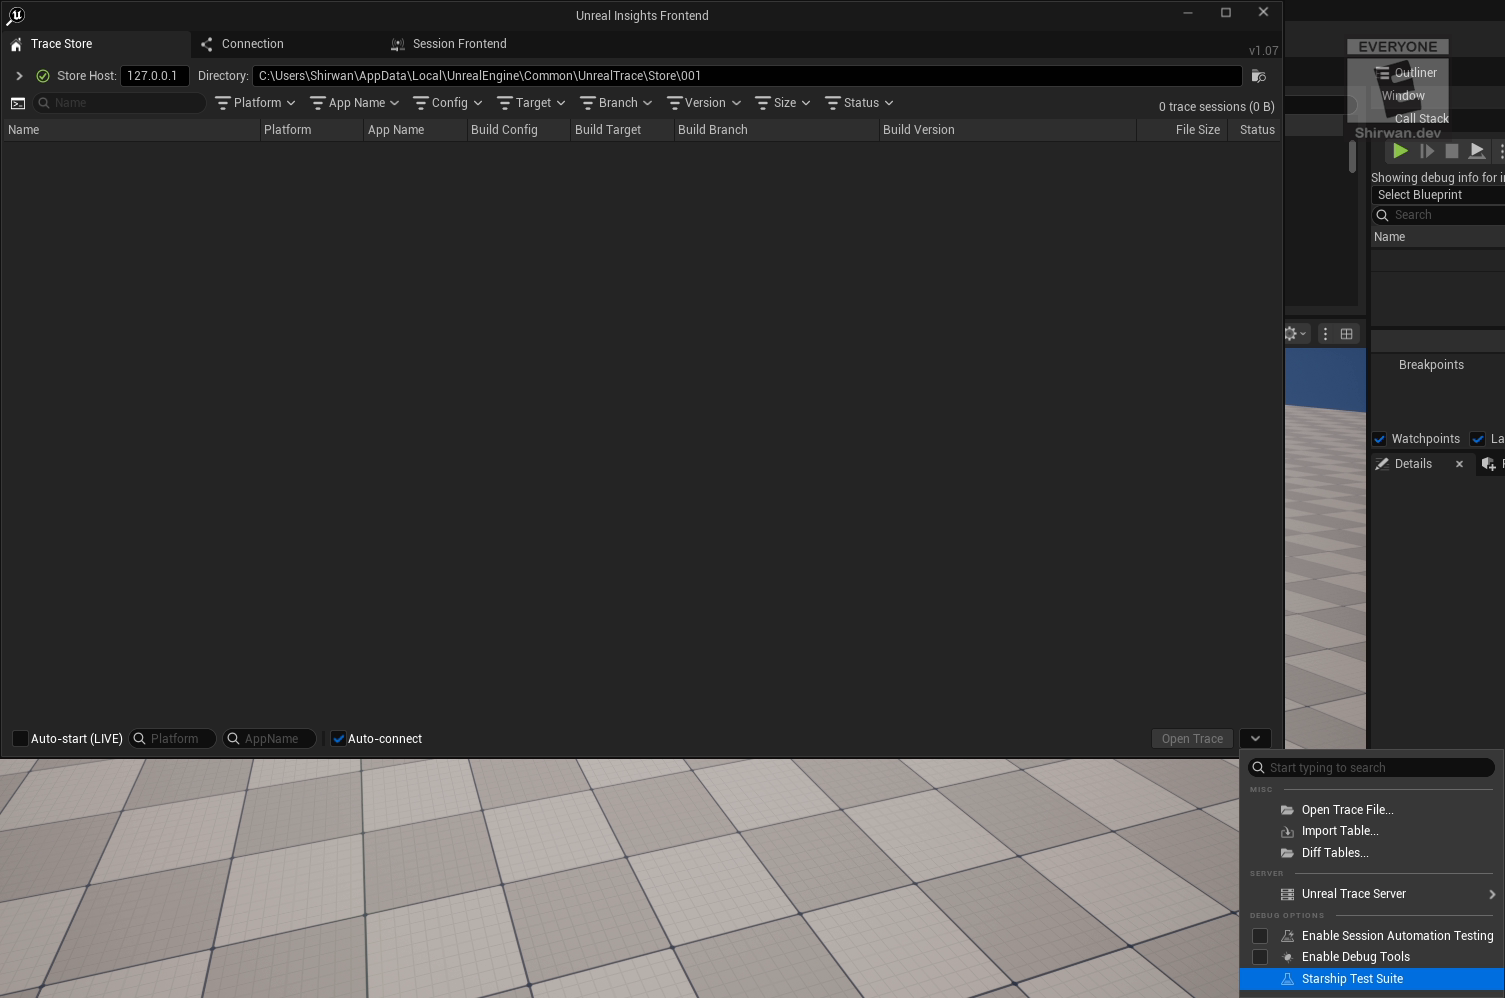Open the Config filter dropdown
This screenshot has width=1505, height=998.
448,103
